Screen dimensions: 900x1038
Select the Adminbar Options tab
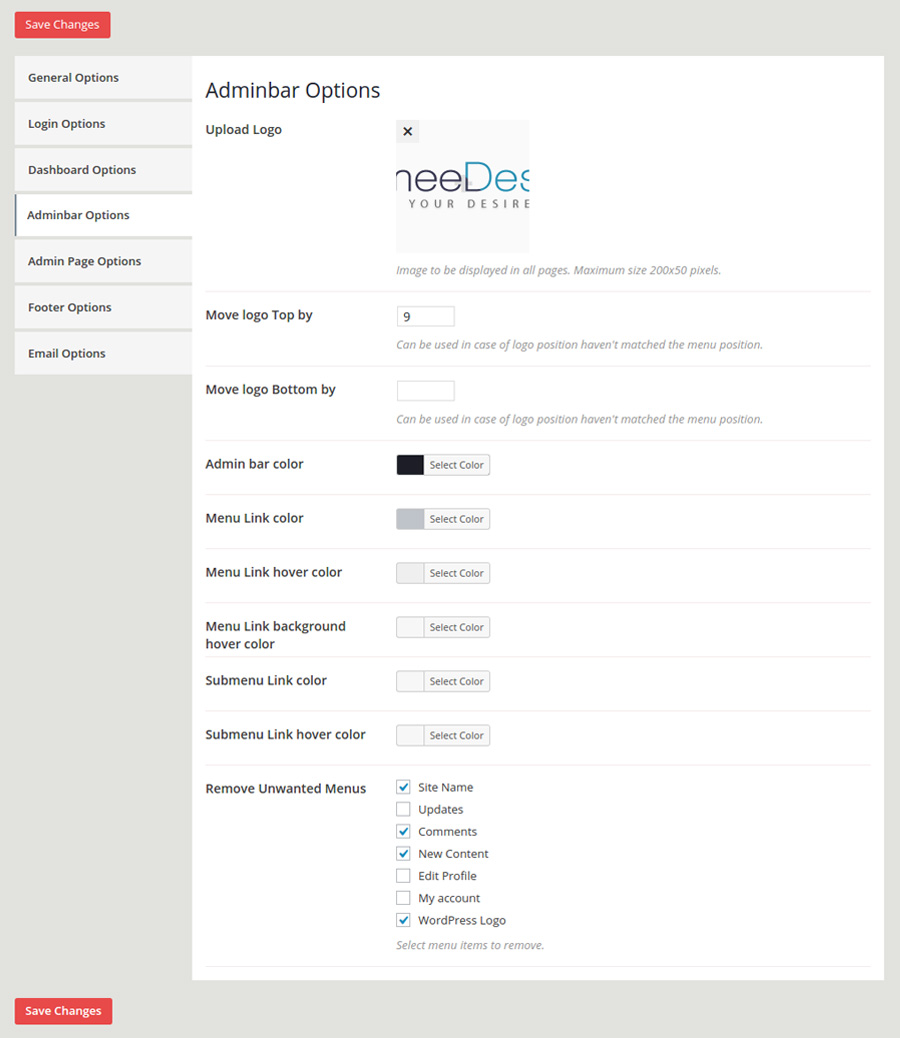coord(103,215)
